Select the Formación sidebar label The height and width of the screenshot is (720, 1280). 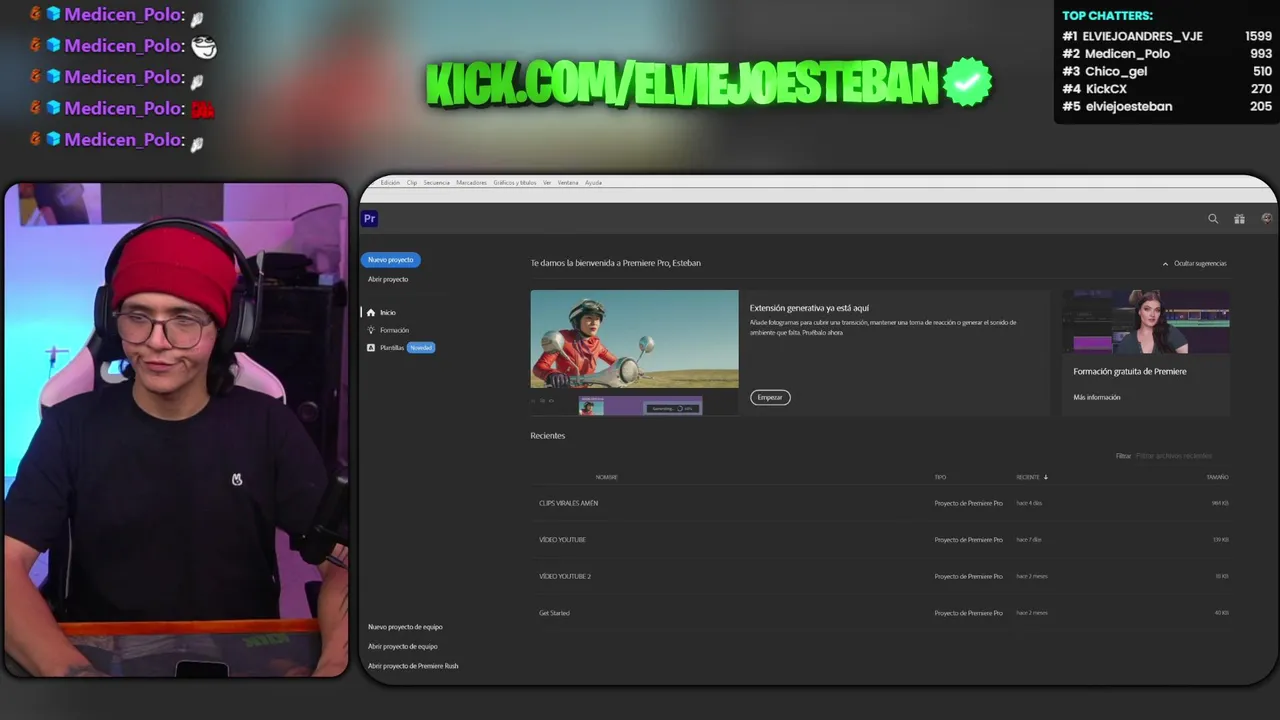coord(394,330)
